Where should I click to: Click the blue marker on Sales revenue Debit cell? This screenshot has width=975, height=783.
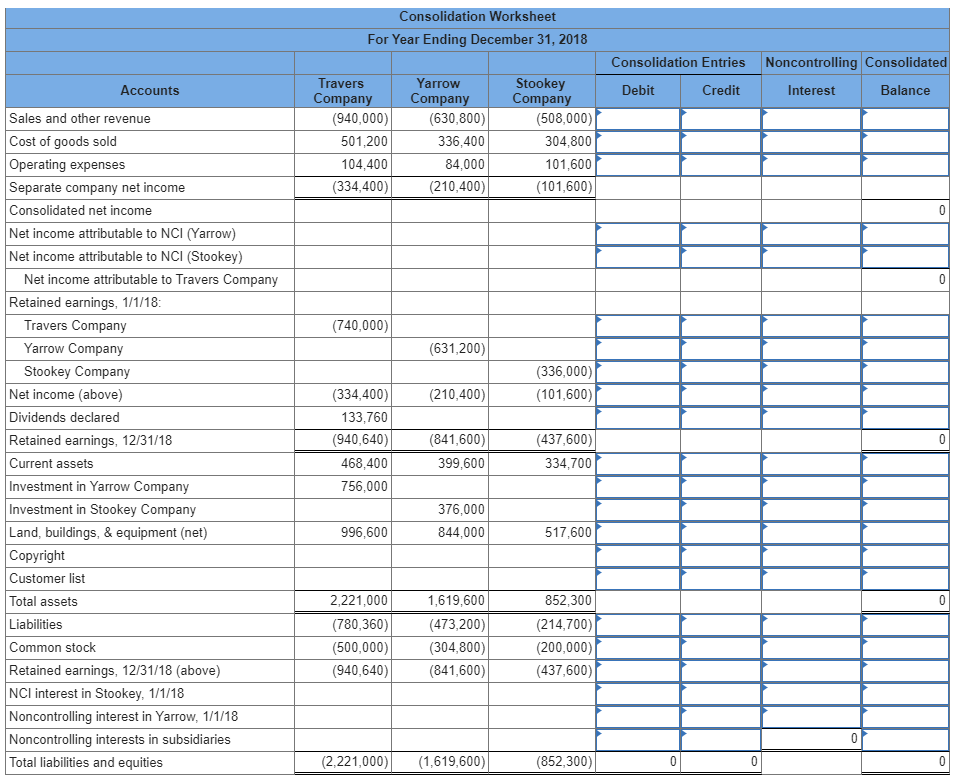click(x=600, y=113)
